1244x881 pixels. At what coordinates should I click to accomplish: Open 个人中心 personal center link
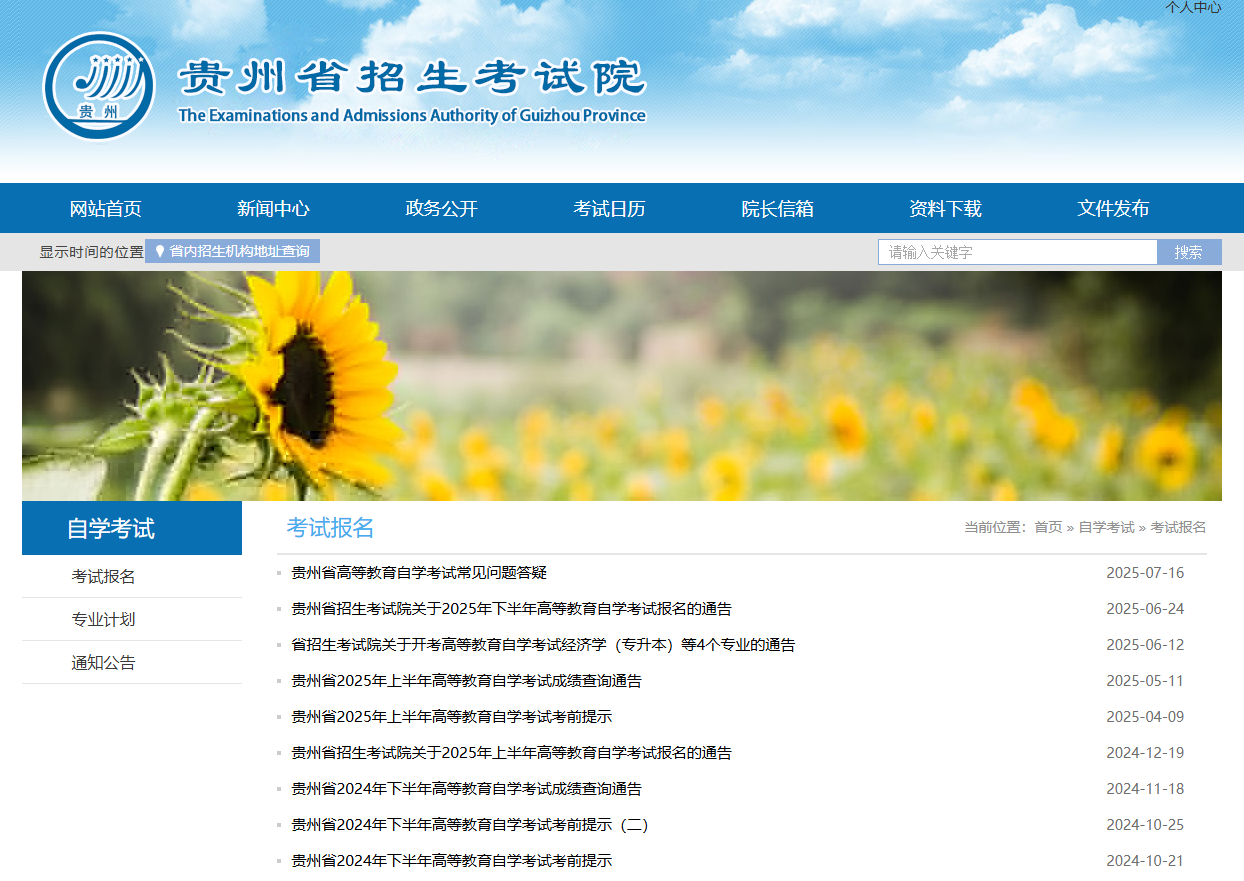coord(1192,7)
